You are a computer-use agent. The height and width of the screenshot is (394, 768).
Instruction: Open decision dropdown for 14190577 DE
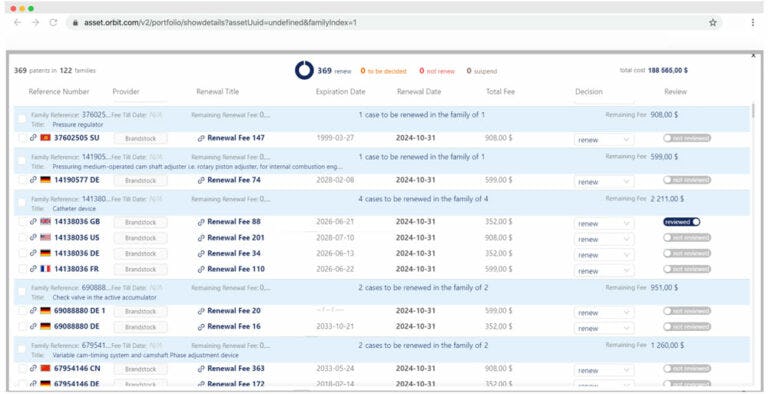point(603,182)
